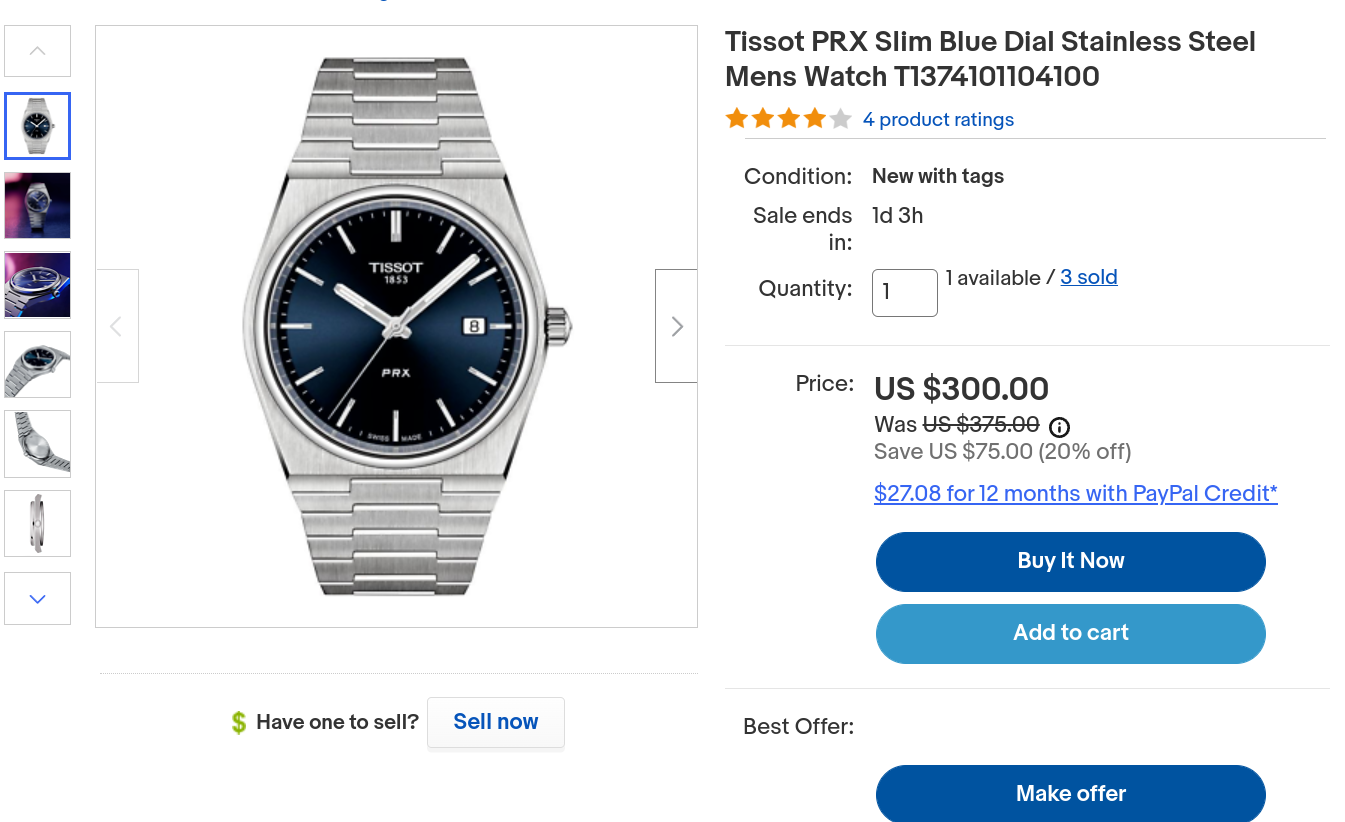Click the star rating icons
This screenshot has width=1345, height=822.
click(x=788, y=120)
